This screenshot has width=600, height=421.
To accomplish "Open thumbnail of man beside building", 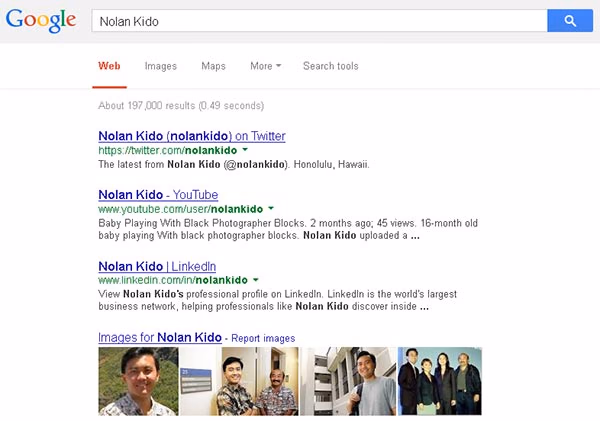I will (x=348, y=381).
